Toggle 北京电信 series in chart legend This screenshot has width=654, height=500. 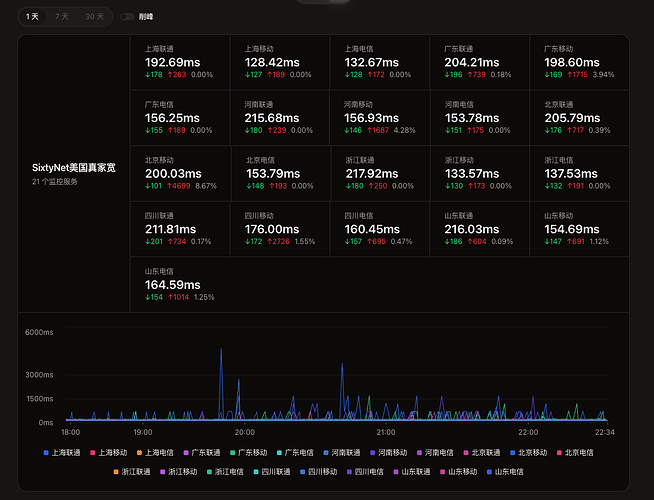tap(575, 453)
